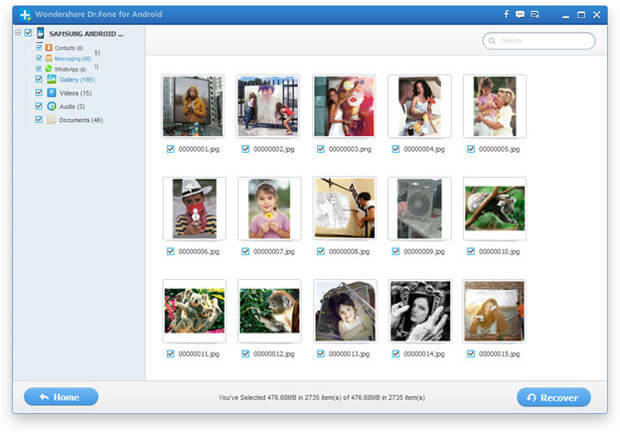Click the Audio category icon
This screenshot has height=432, width=620.
pyautogui.click(x=51, y=106)
